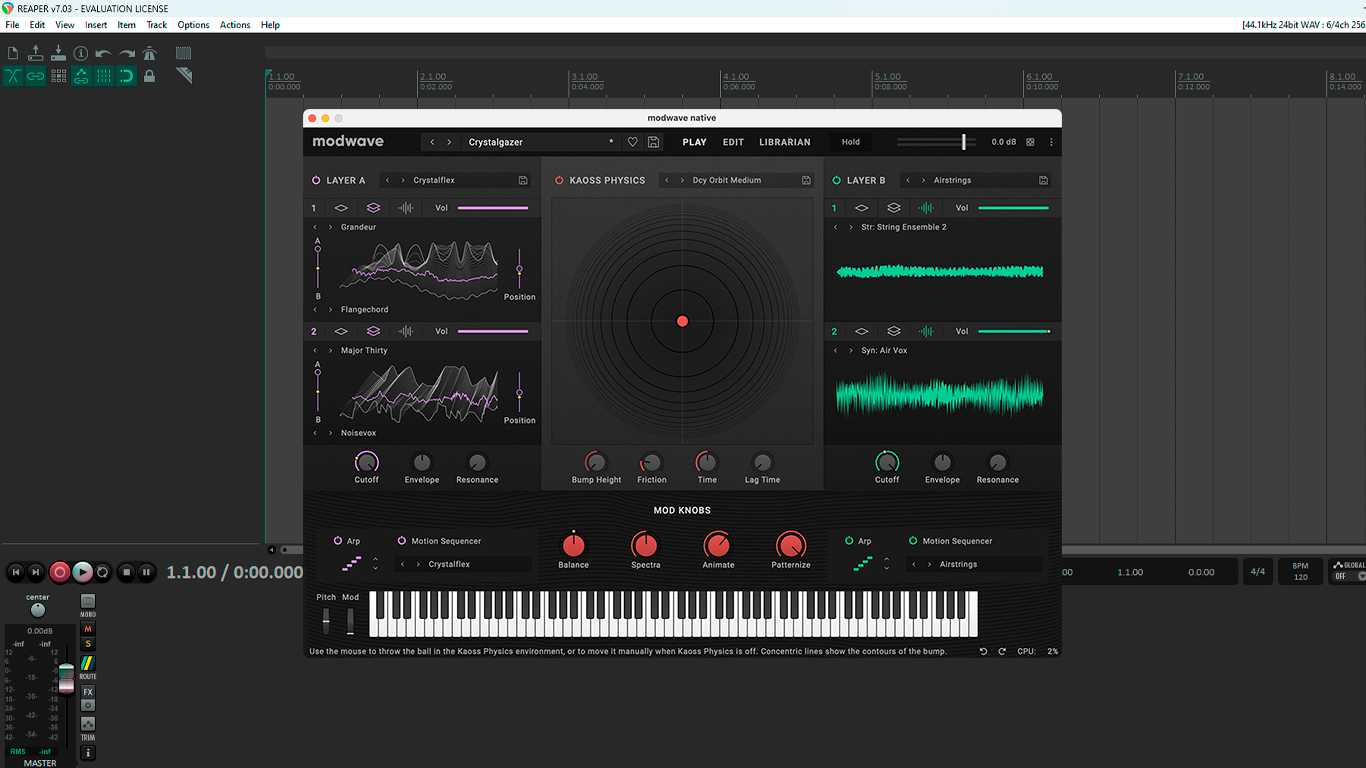Toggle Layer A Motion Sequencer power

[402, 541]
